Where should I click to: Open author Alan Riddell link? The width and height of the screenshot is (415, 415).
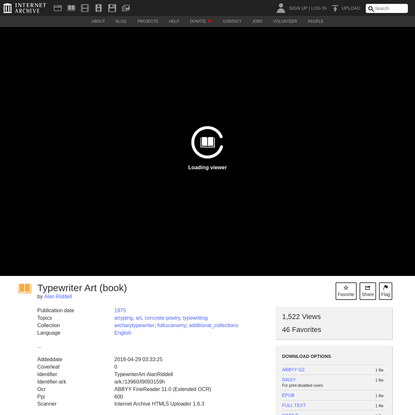(58, 296)
